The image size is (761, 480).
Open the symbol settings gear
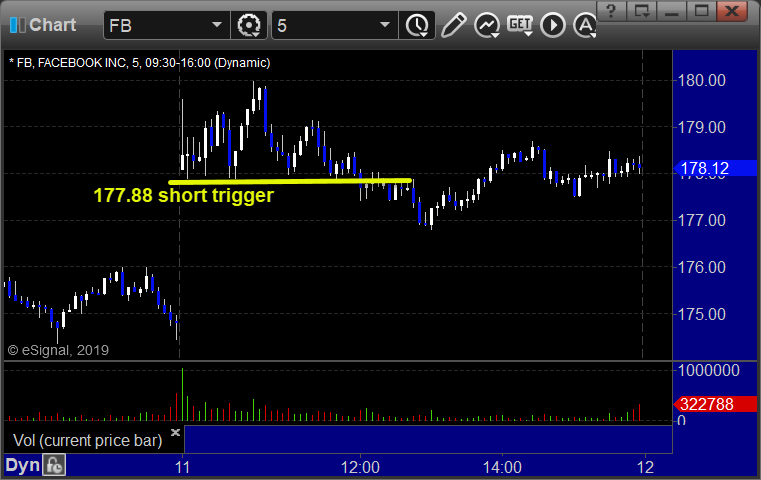[x=248, y=25]
